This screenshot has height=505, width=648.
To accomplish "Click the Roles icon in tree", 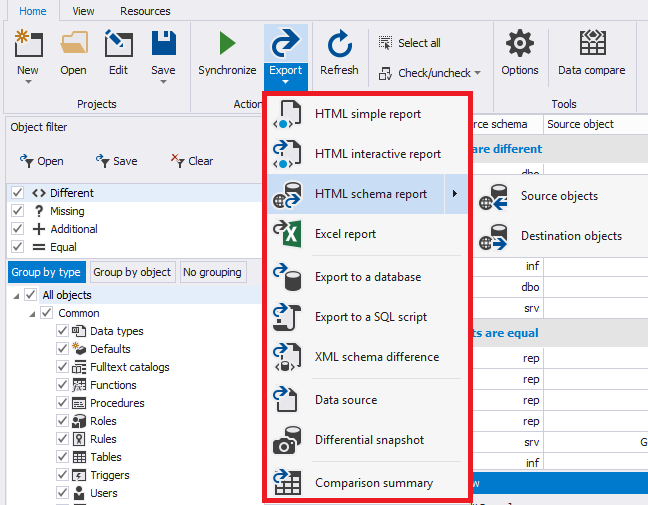I will [x=79, y=421].
